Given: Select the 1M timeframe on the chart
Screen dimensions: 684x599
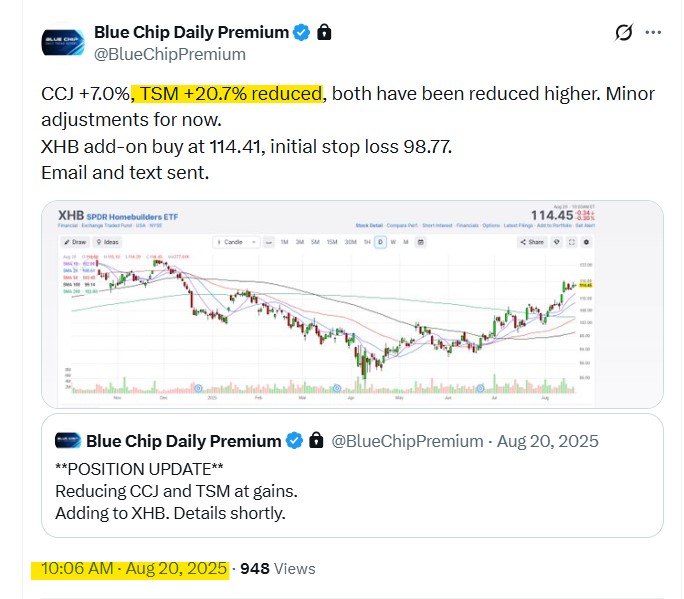Looking at the screenshot, I should 285,242.
